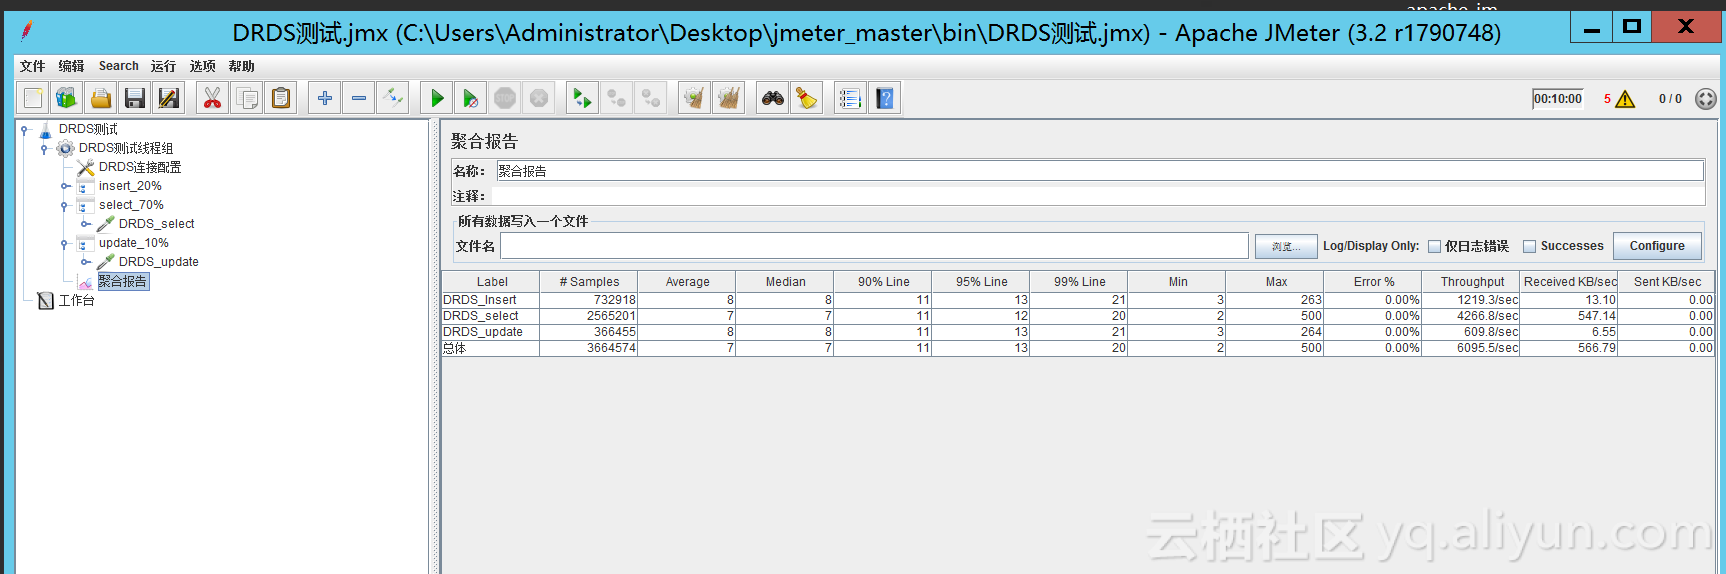
Task: Click the 00:10:00 elapsed time display
Action: point(1558,99)
